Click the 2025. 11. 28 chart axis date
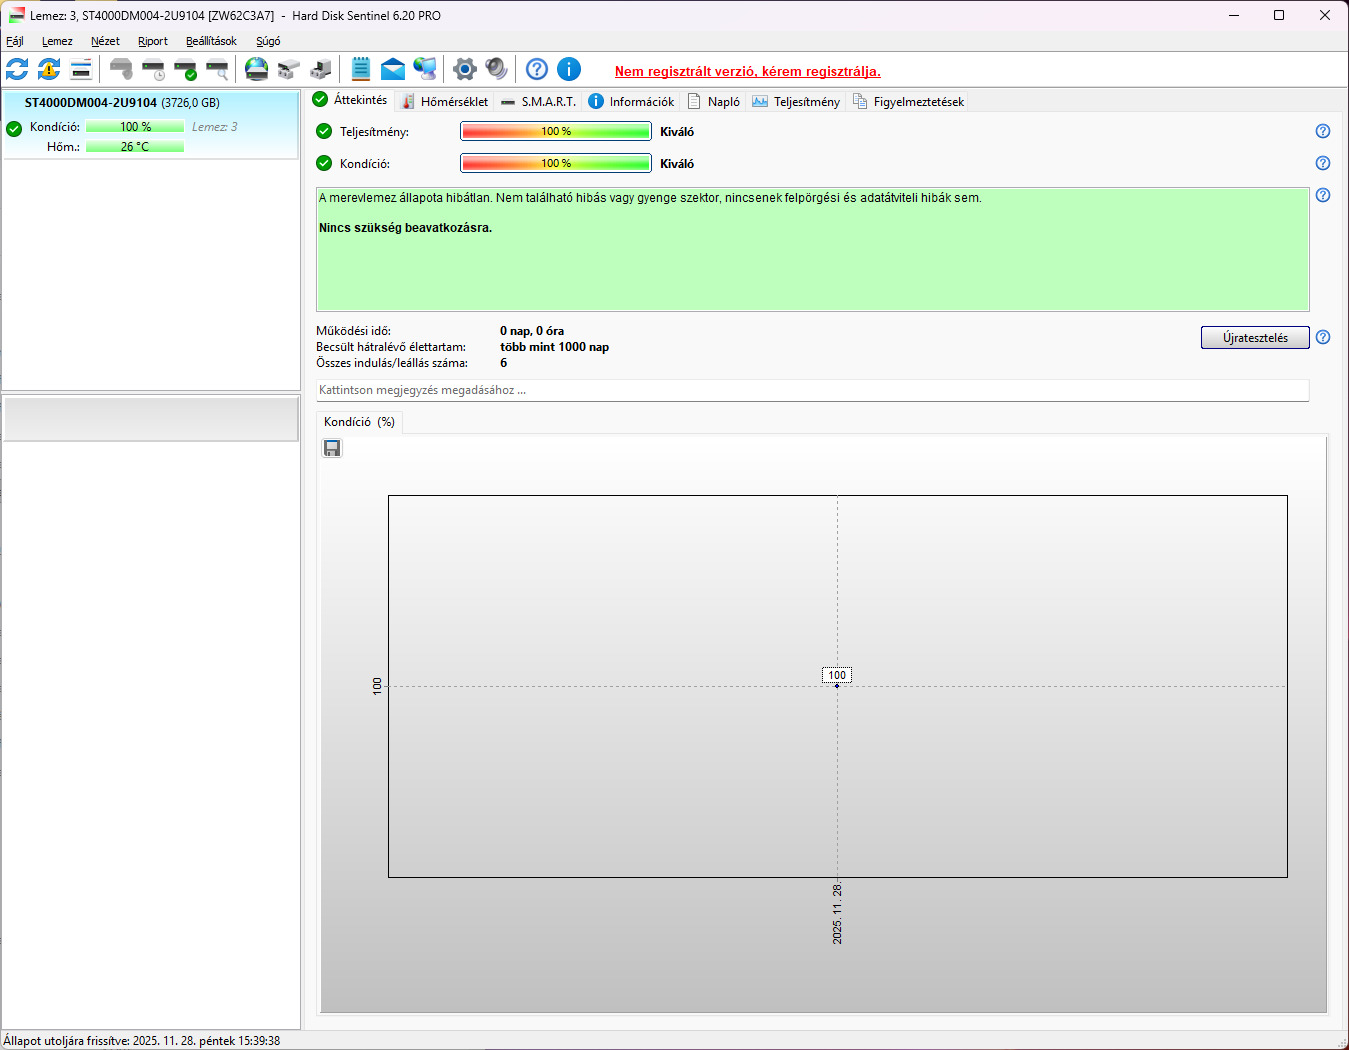Viewport: 1349px width, 1050px height. click(837, 914)
